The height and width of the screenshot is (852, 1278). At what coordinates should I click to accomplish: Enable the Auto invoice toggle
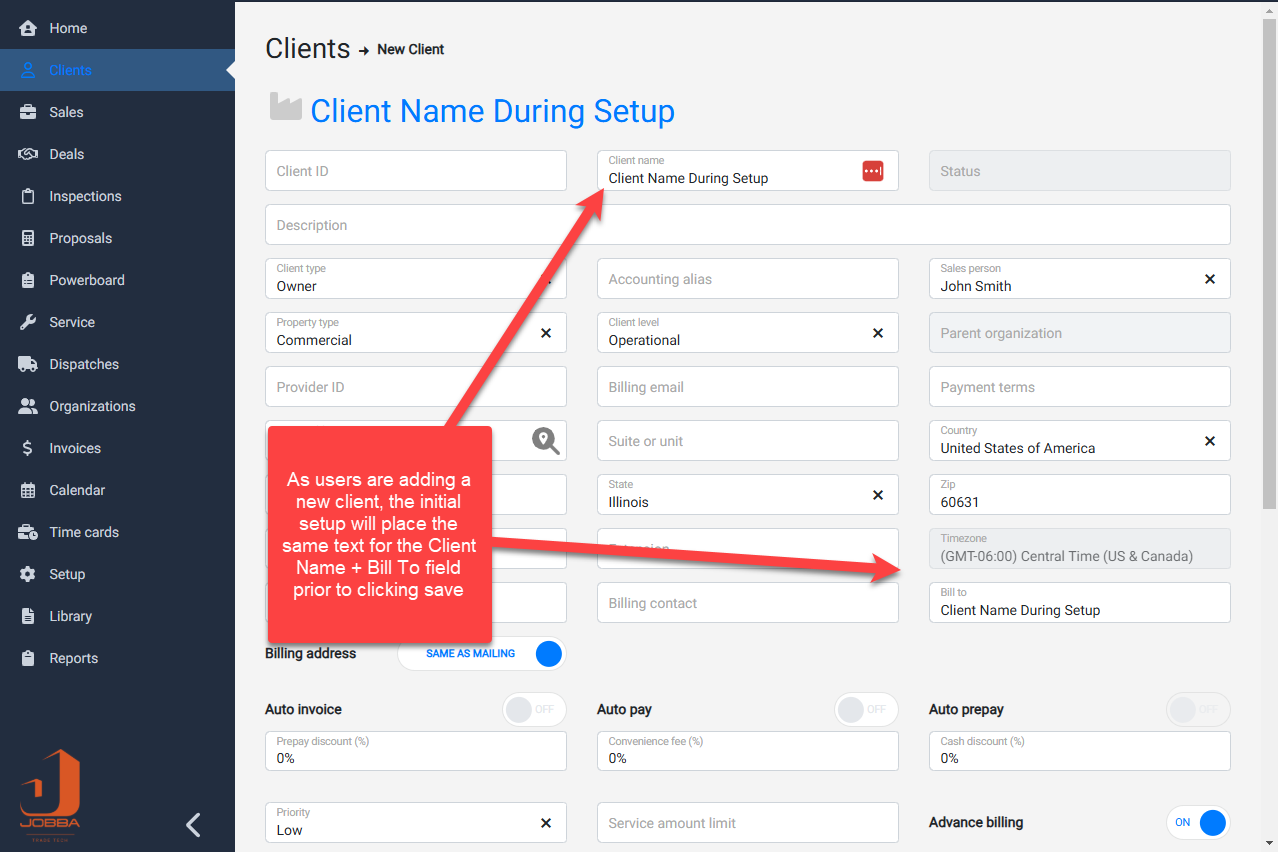pos(533,710)
